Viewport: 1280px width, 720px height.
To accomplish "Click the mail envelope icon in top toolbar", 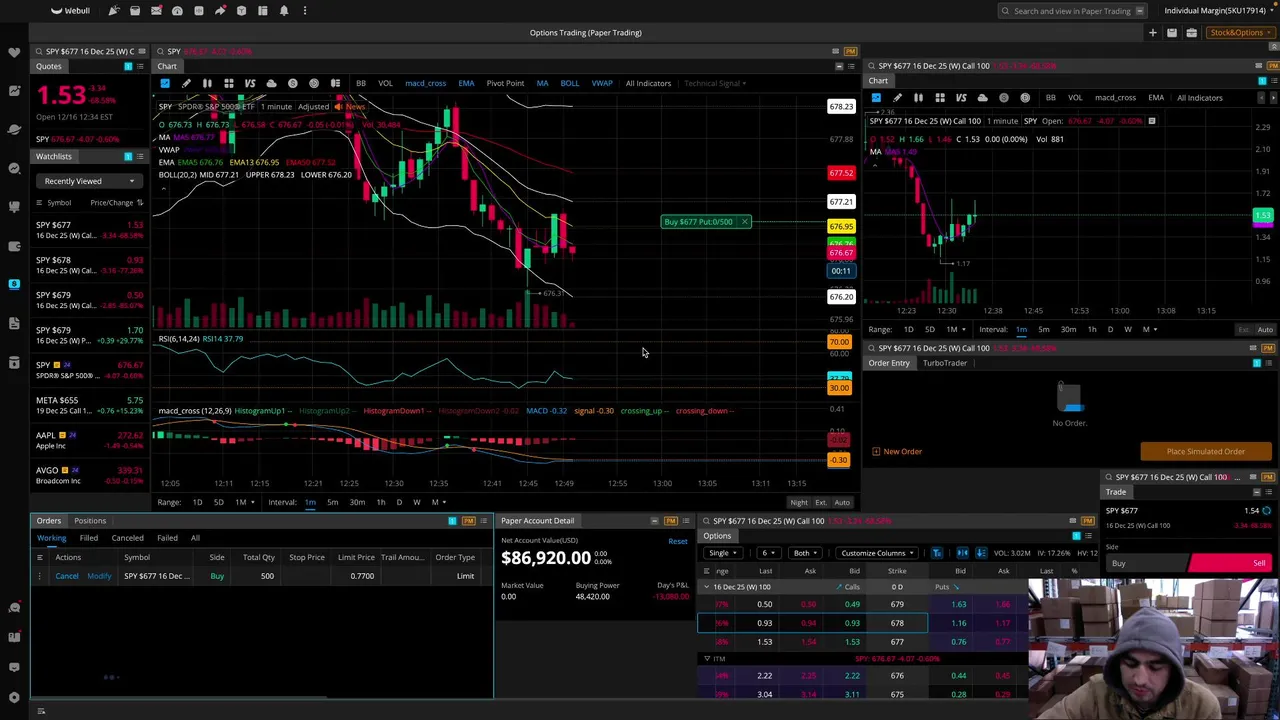I will click(156, 10).
